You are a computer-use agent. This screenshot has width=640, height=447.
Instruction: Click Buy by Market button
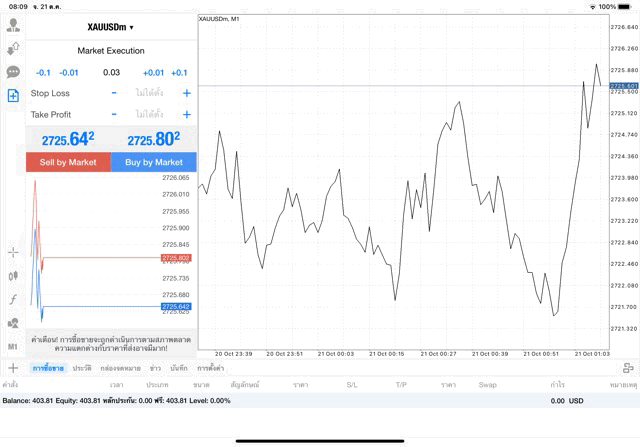(154, 162)
